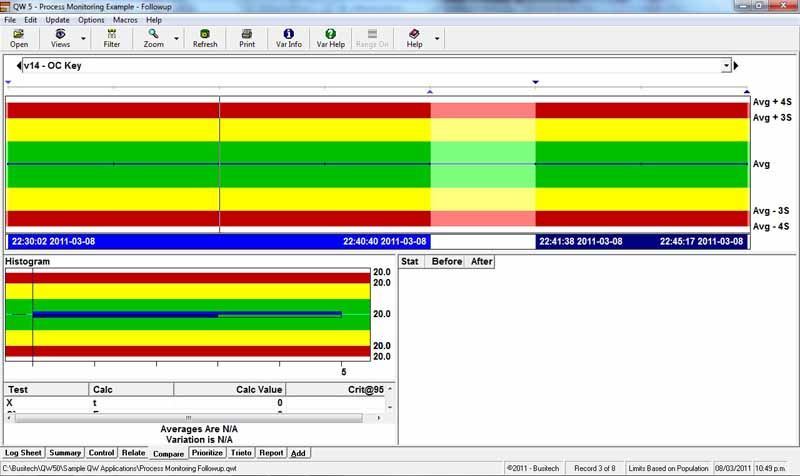Click the downward range marker above 22:41:38
Image resolution: width=800 pixels, height=476 pixels.
(x=535, y=82)
